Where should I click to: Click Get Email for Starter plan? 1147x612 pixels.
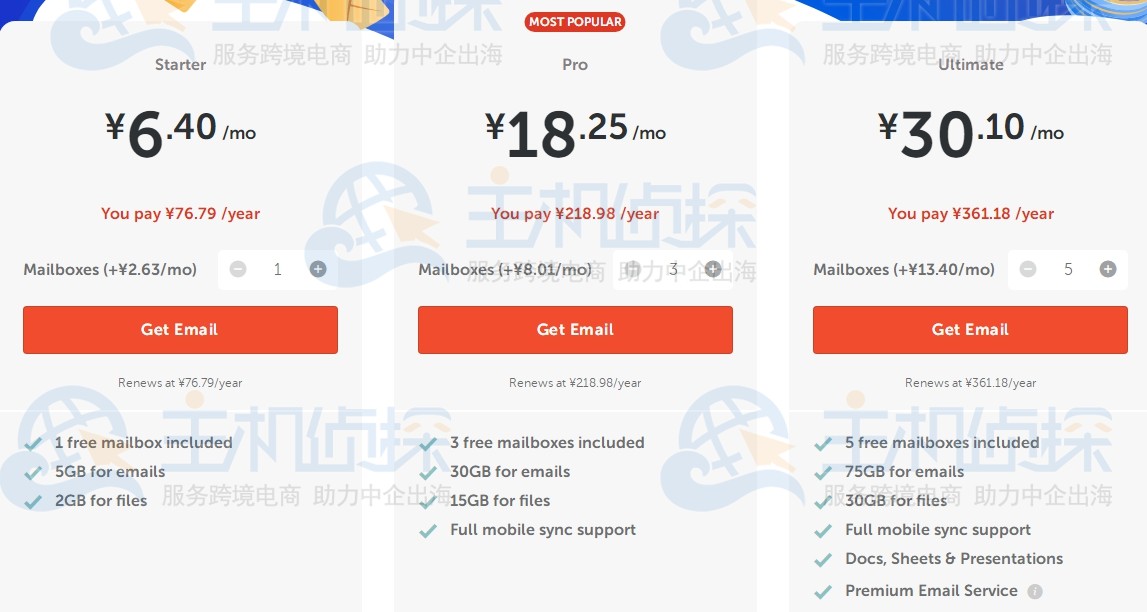[x=180, y=330]
